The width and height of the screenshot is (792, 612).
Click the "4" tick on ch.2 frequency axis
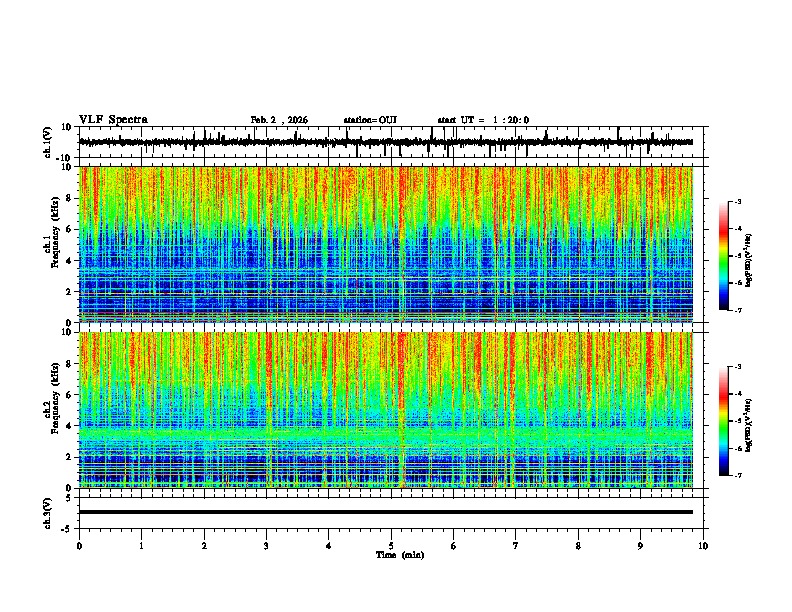69,426
